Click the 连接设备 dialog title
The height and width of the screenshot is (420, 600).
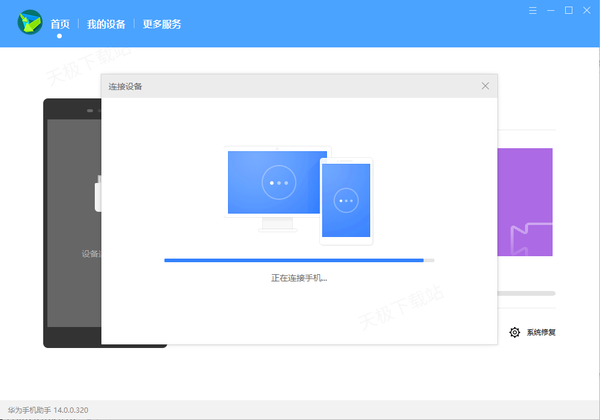point(125,87)
